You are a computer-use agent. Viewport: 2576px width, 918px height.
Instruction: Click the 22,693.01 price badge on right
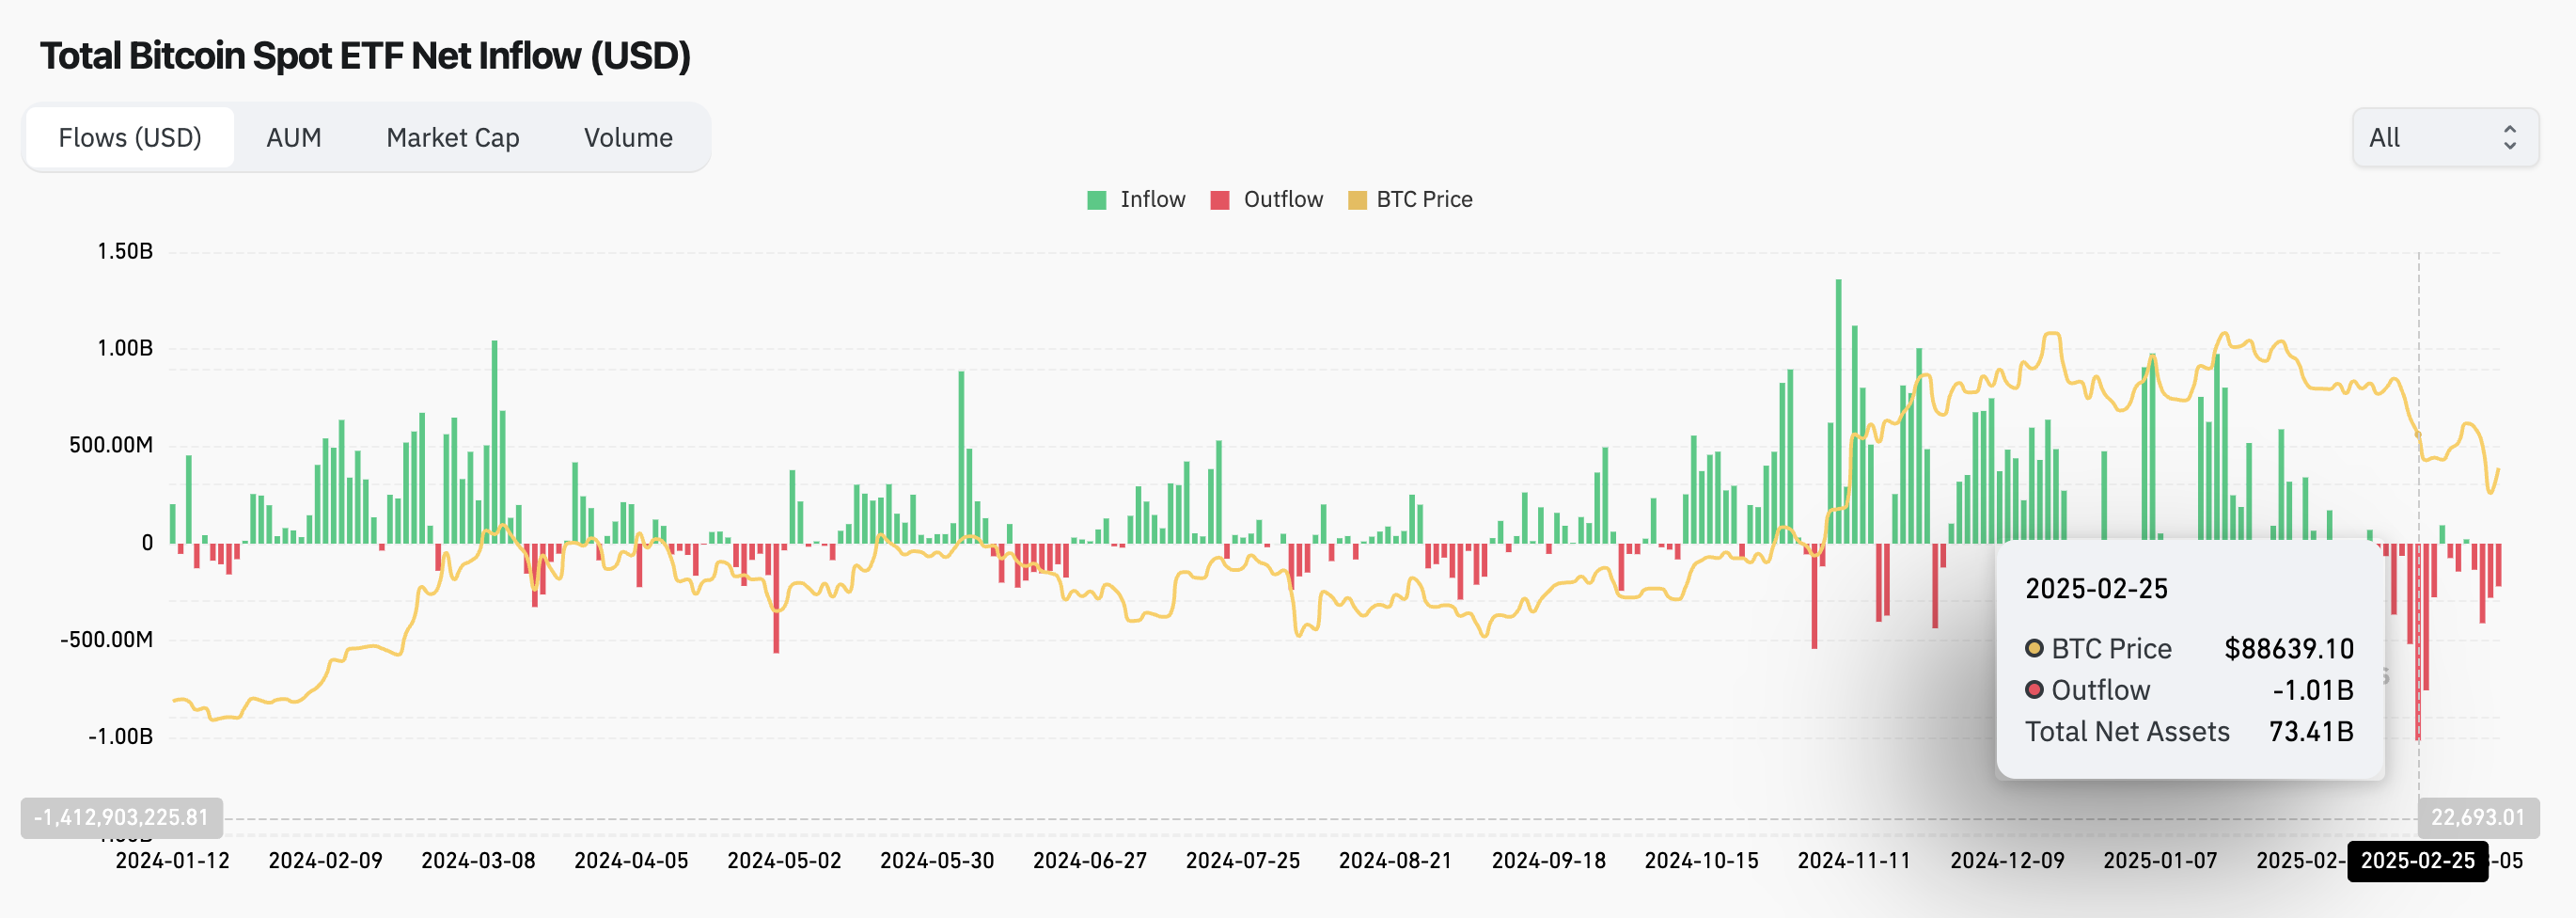point(2477,818)
